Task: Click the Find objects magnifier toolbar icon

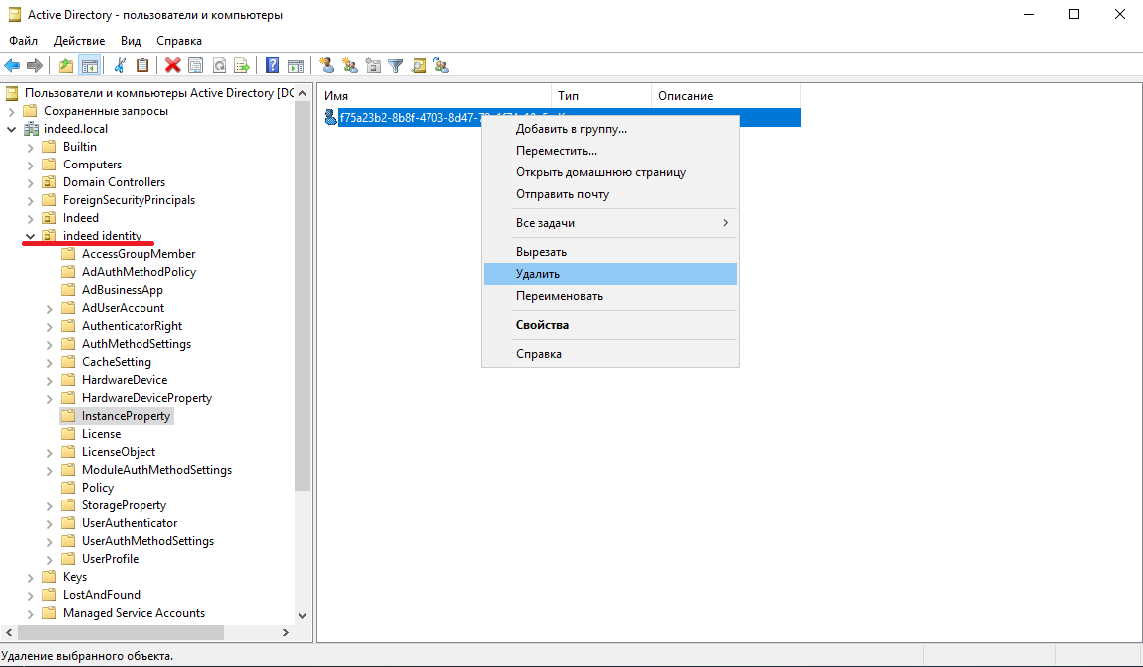Action: pos(419,65)
